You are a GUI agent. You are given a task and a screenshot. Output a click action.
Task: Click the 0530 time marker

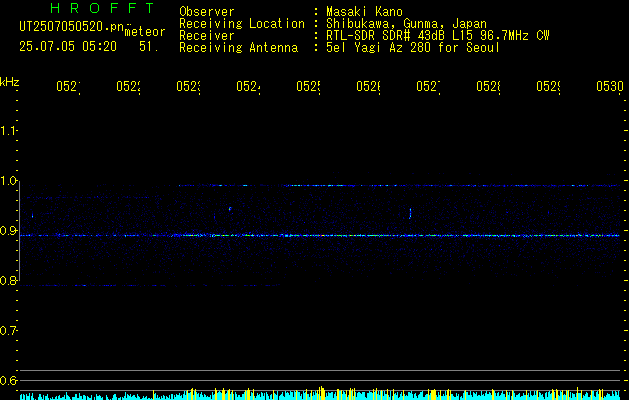pyautogui.click(x=610, y=86)
